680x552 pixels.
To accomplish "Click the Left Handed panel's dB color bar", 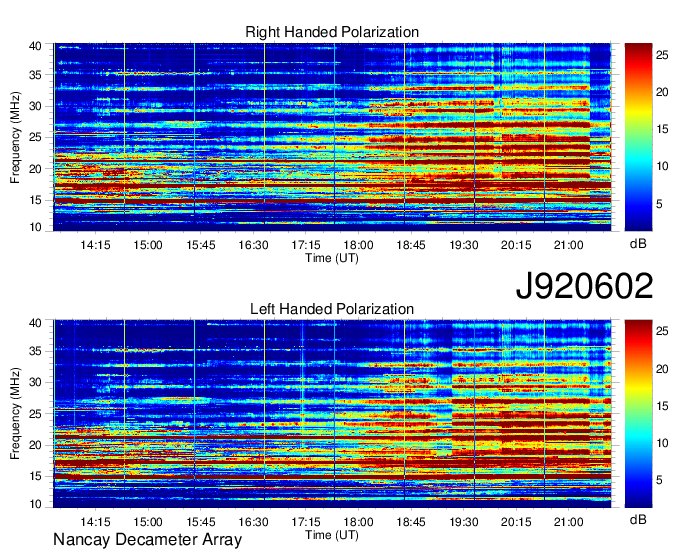I will pyautogui.click(x=638, y=414).
